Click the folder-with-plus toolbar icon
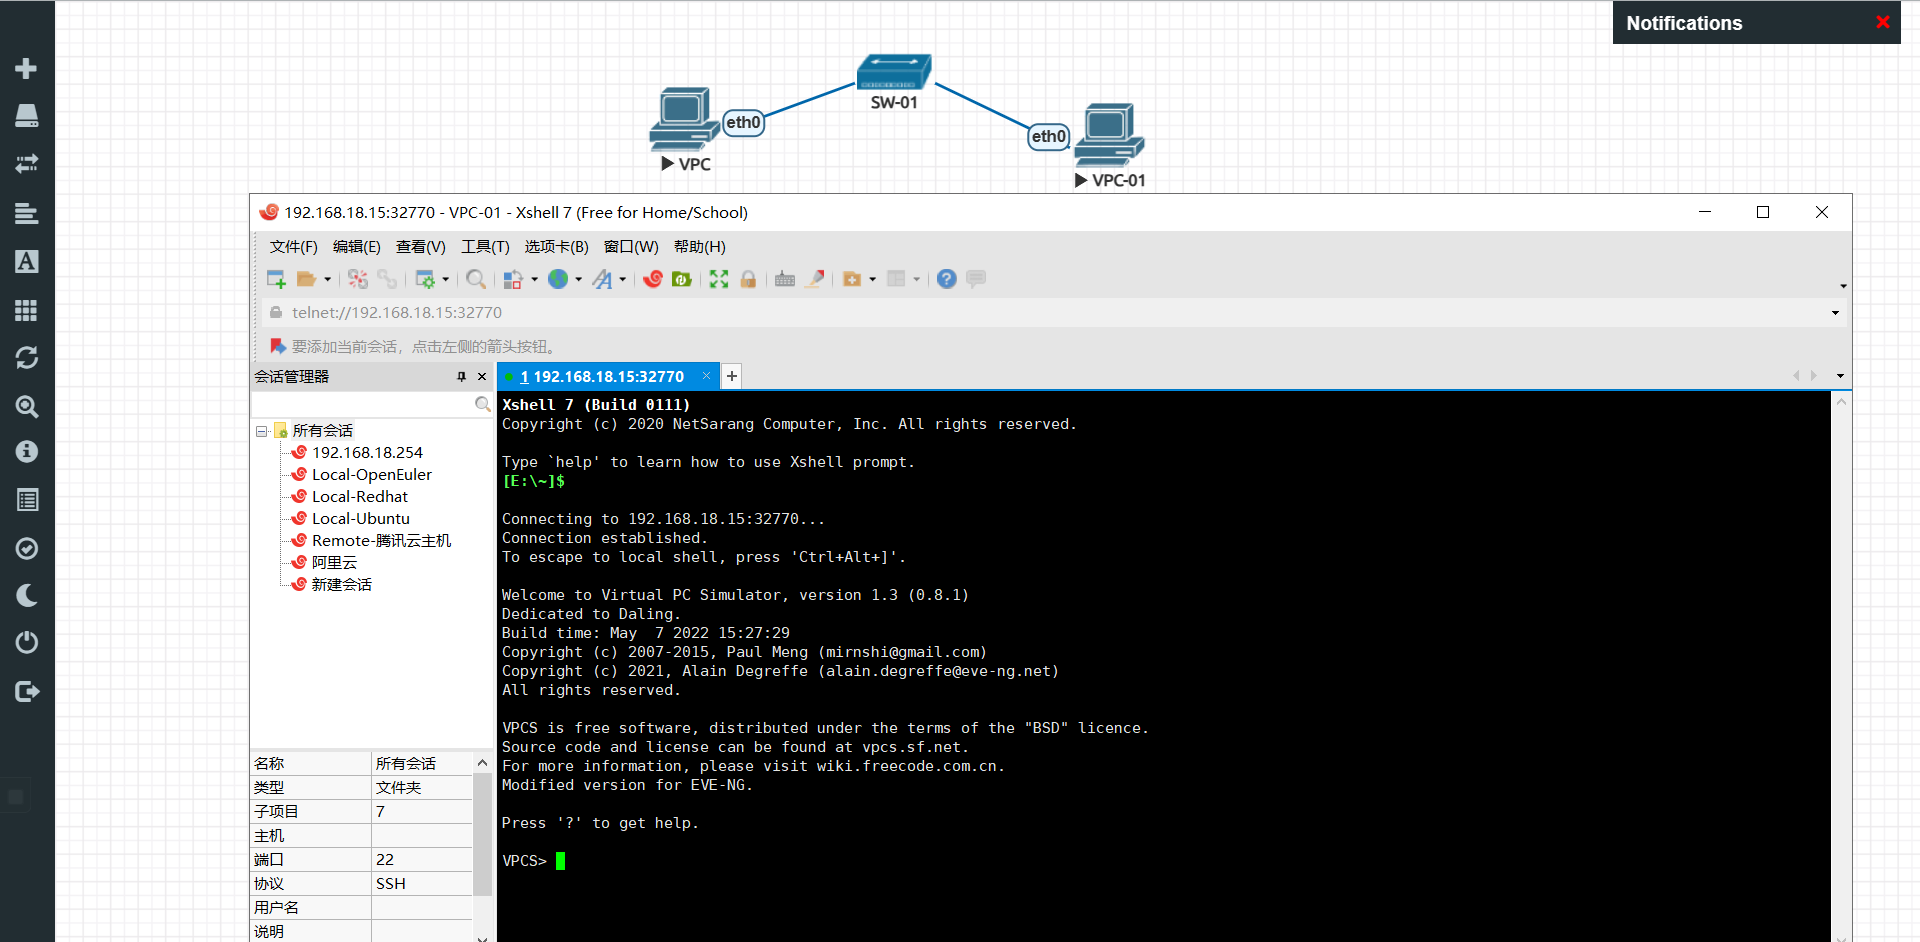Viewport: 1920px width, 942px height. pos(852,279)
